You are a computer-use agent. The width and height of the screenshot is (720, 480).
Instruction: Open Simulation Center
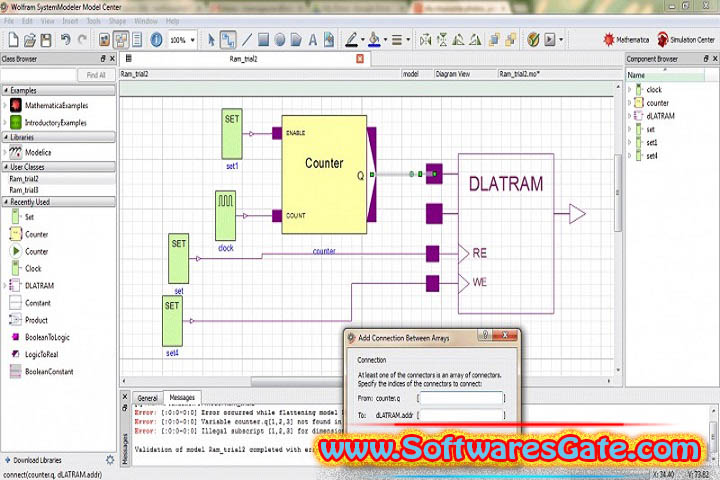pos(686,40)
